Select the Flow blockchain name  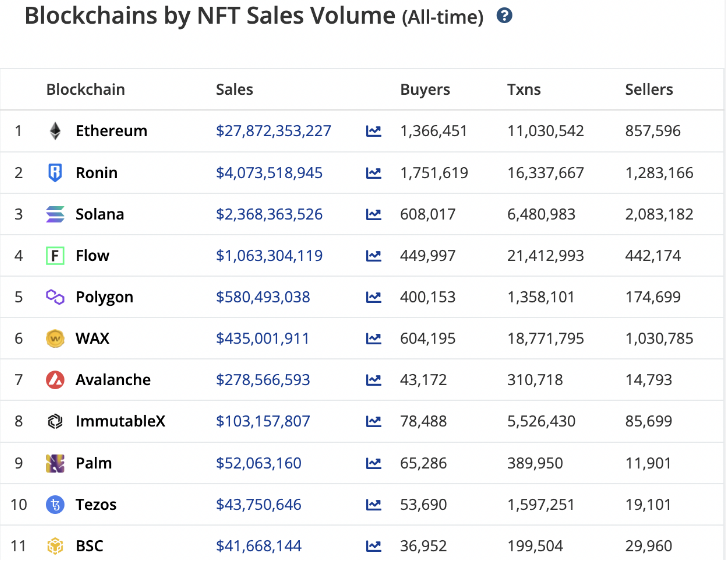coord(93,256)
